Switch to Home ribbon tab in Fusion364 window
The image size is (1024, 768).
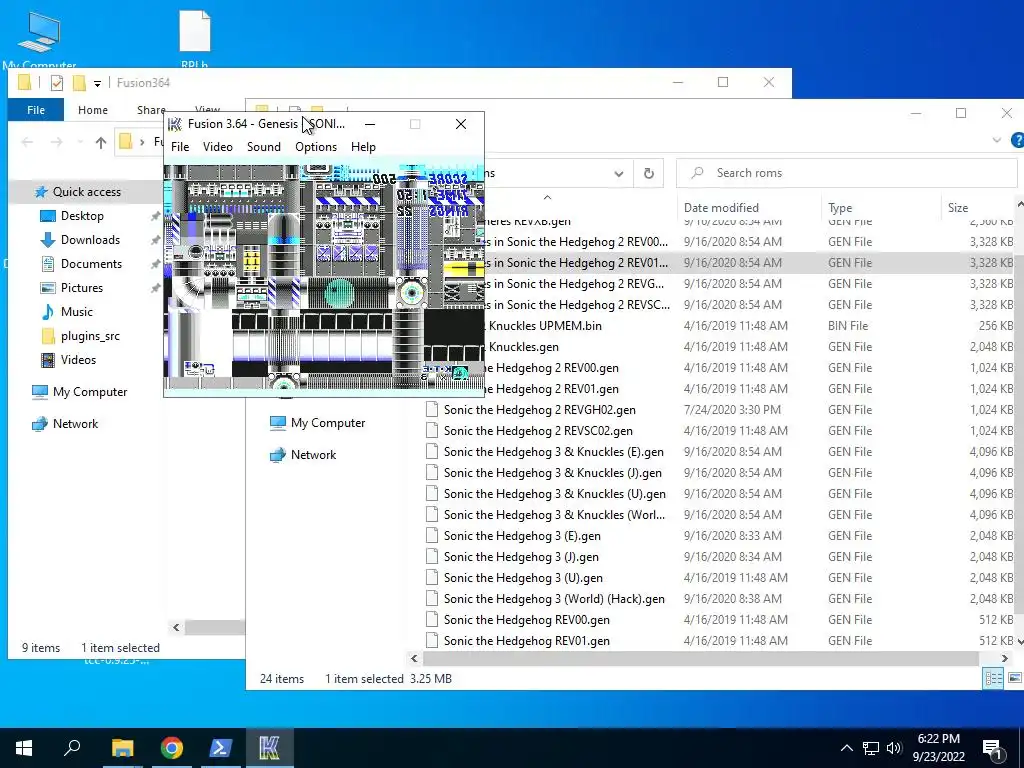pyautogui.click(x=93, y=110)
